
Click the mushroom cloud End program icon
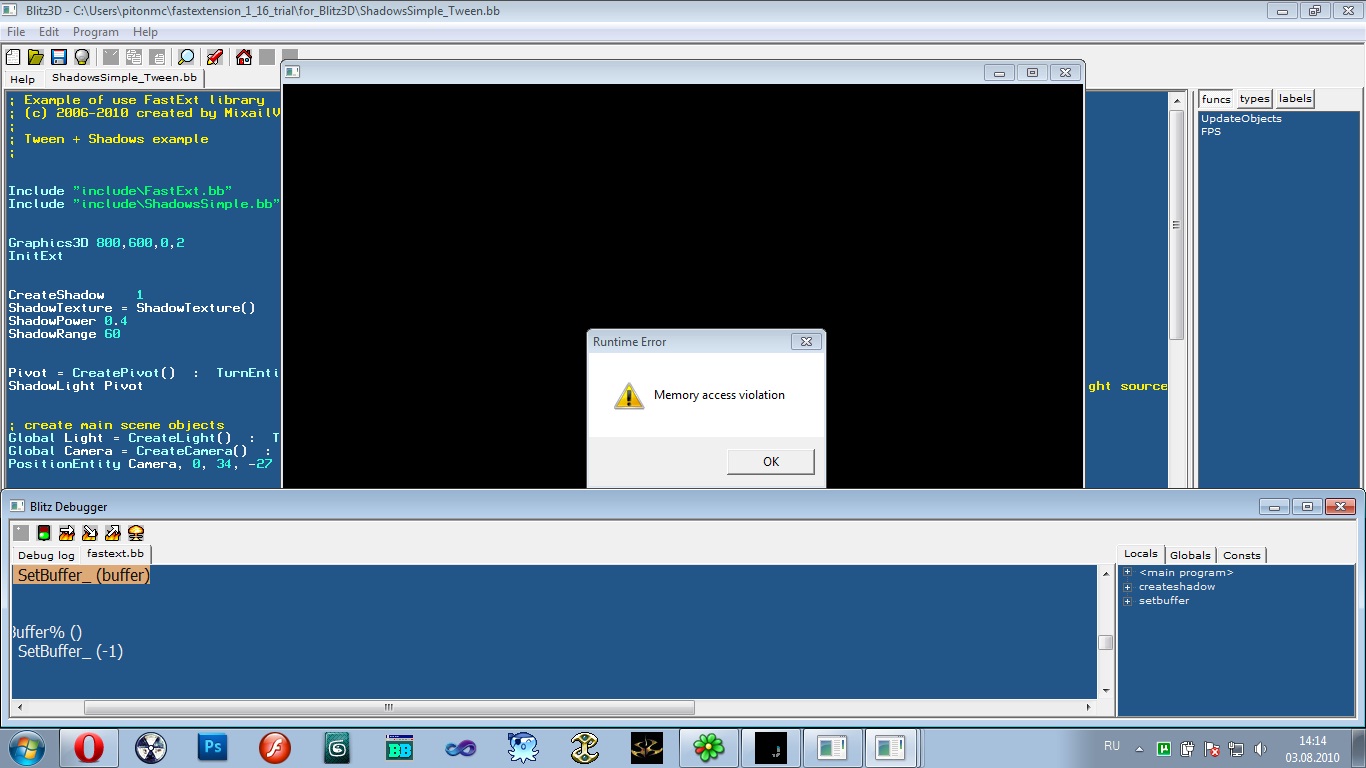136,533
